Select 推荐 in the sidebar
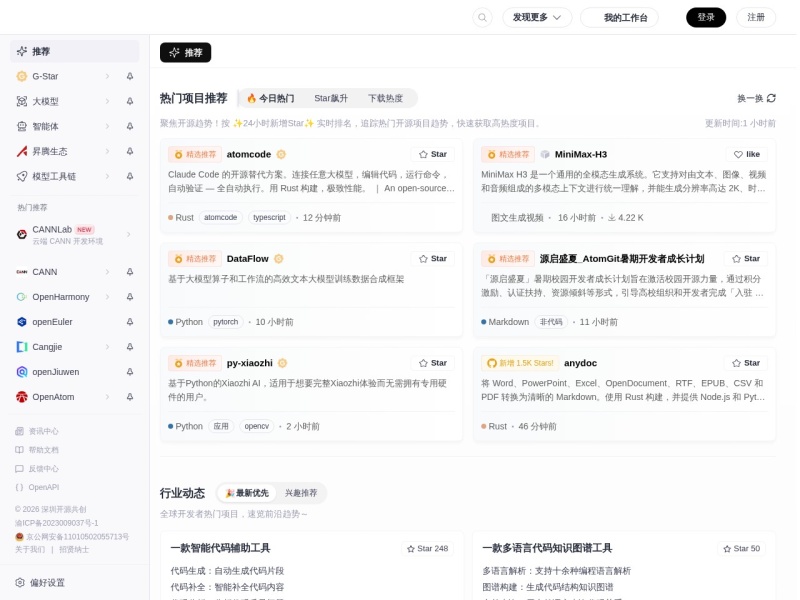800x600 pixels. [74, 51]
